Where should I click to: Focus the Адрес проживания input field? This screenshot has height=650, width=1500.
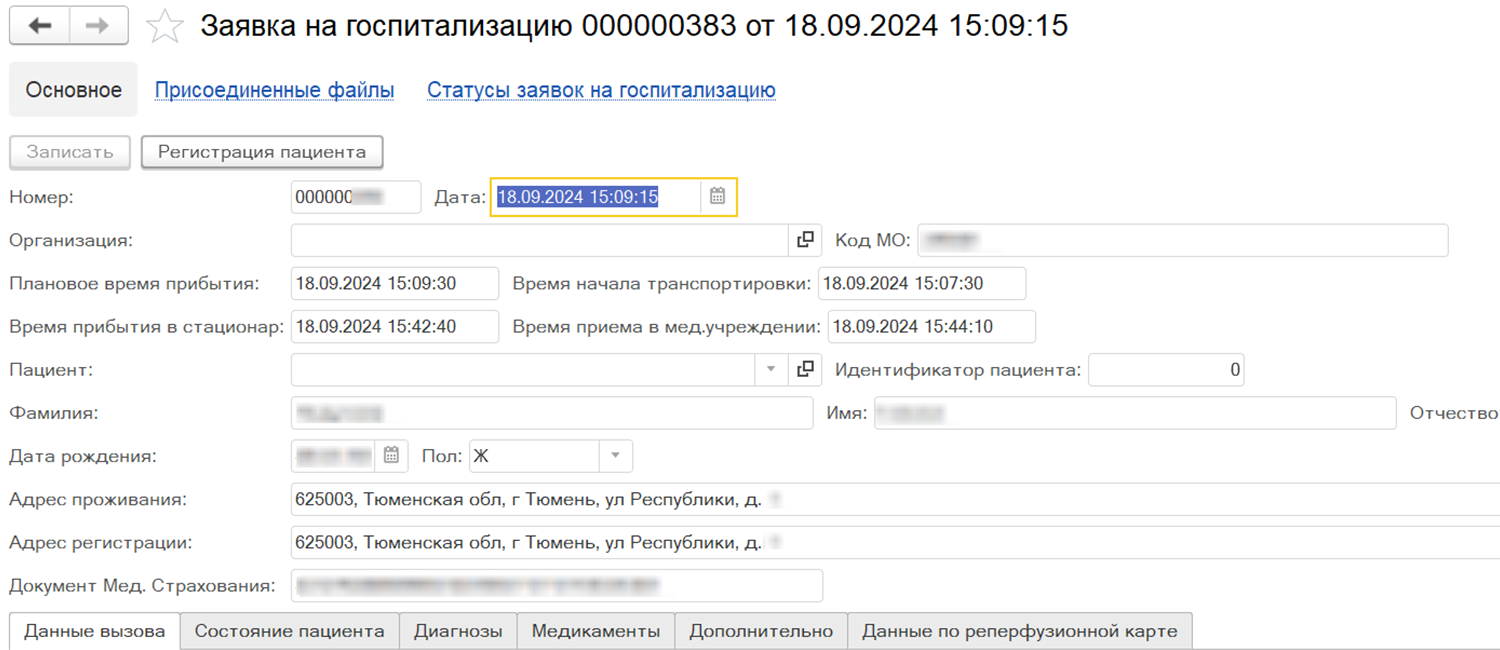coord(890,500)
